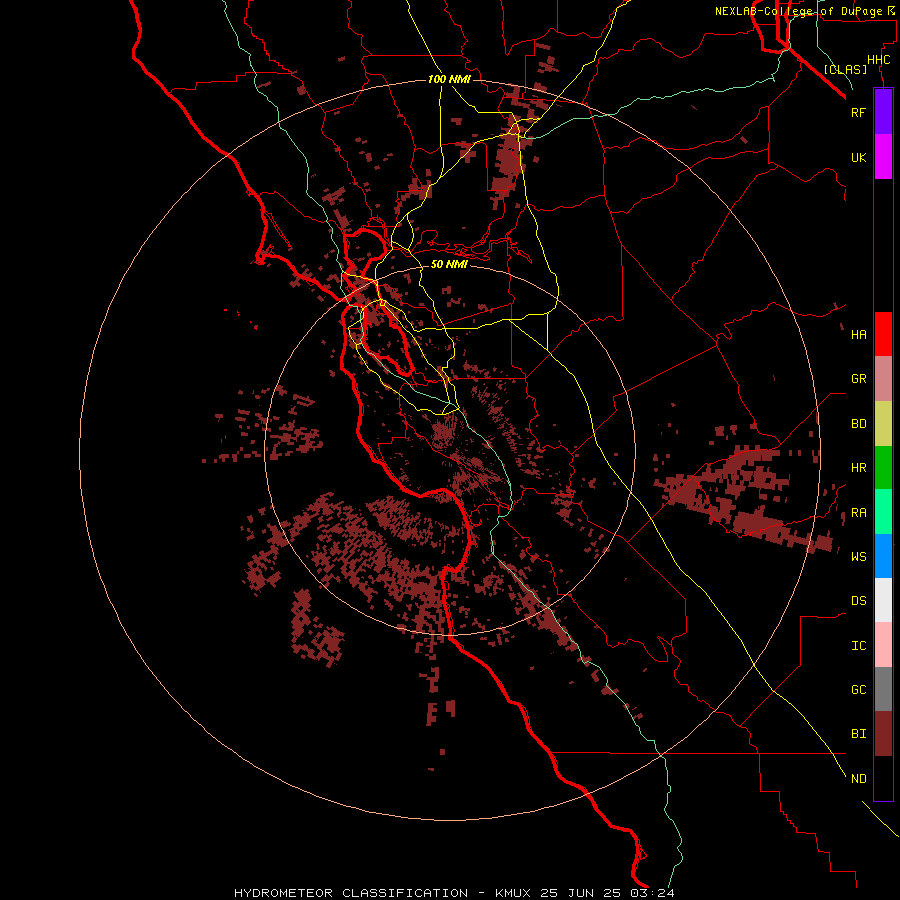Click the 'HYDROMETEOR CLASSIFICATION - KMUX' title text

(384, 893)
